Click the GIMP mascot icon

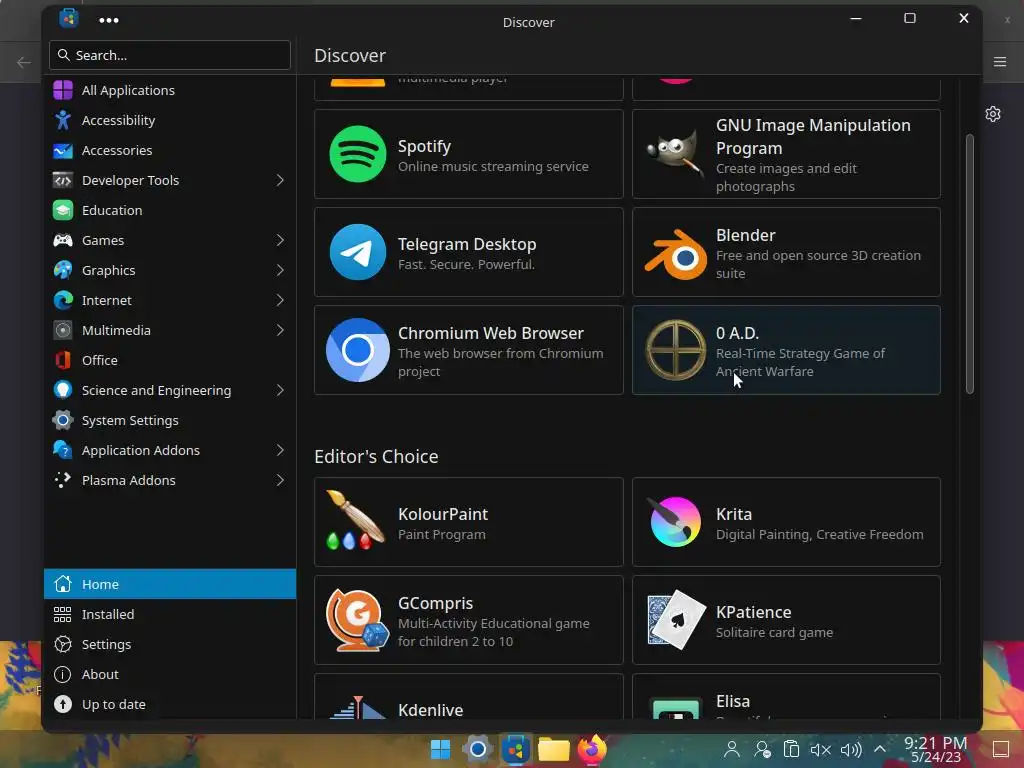[x=675, y=154]
